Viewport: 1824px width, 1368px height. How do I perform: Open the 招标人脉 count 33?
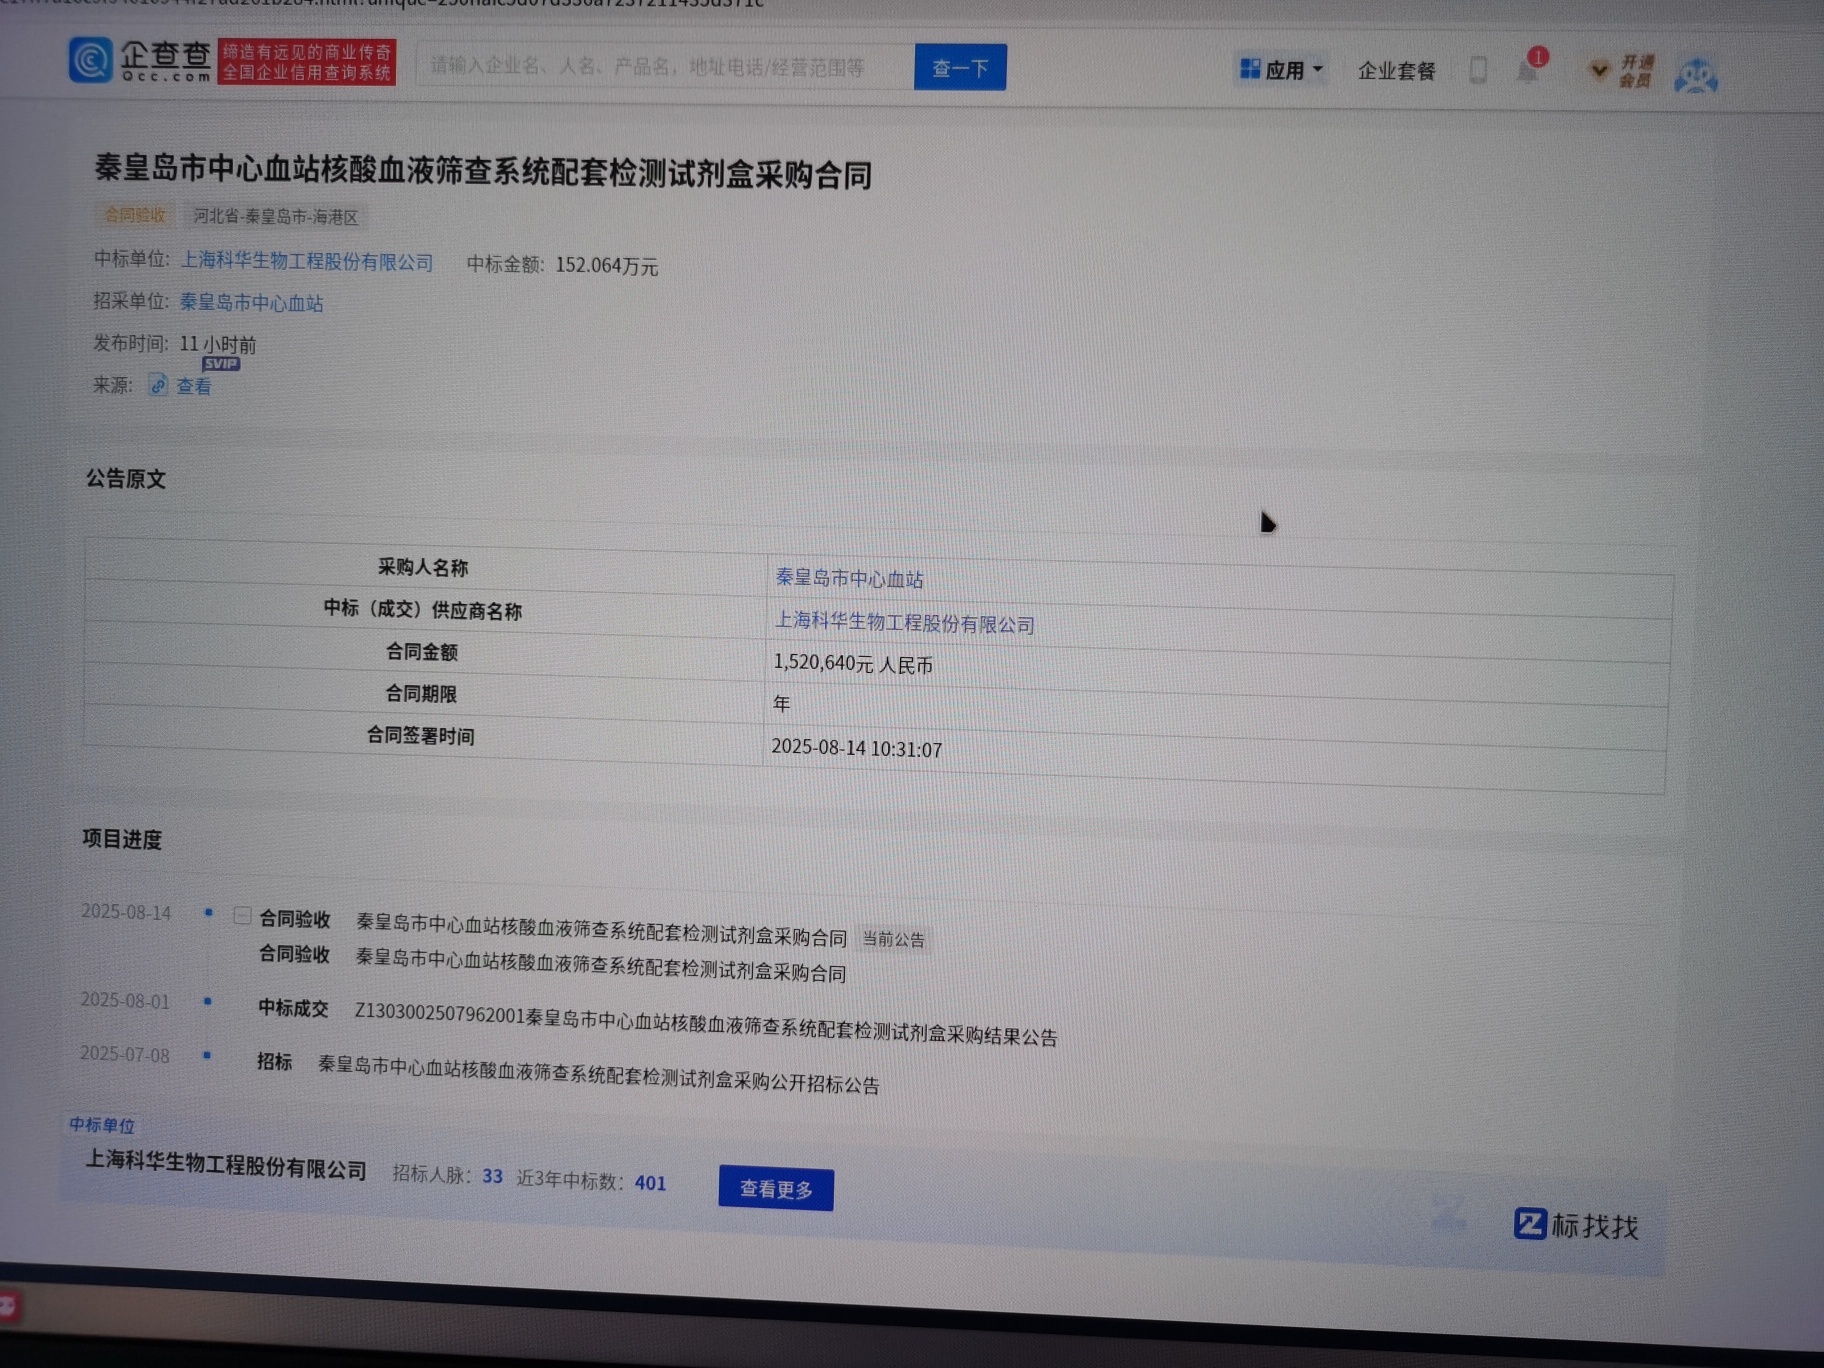[x=492, y=1176]
